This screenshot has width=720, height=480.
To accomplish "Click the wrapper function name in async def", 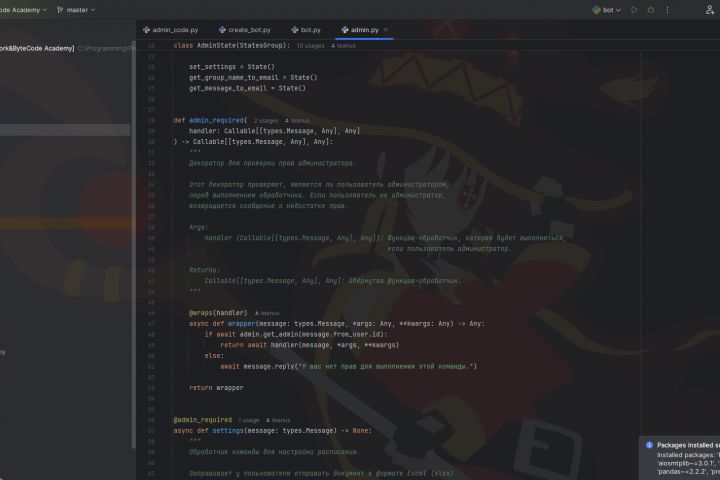I will (x=241, y=324).
